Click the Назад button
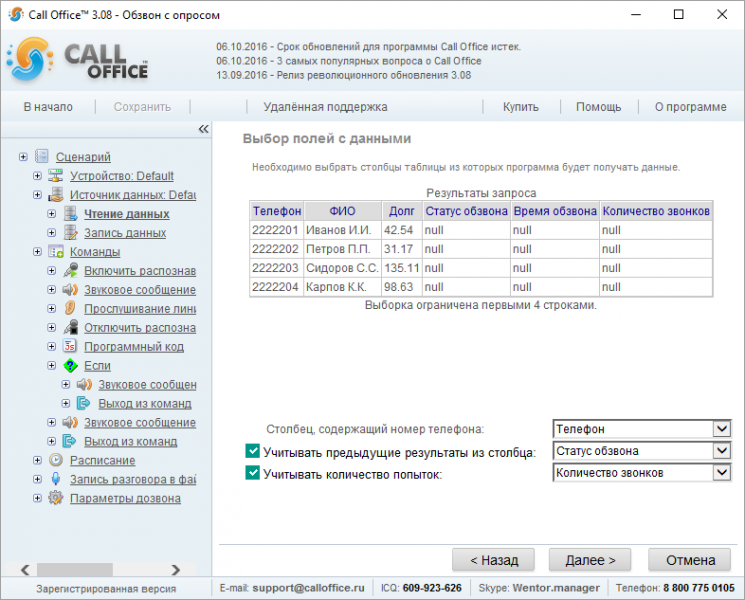745x600 pixels. click(x=493, y=560)
